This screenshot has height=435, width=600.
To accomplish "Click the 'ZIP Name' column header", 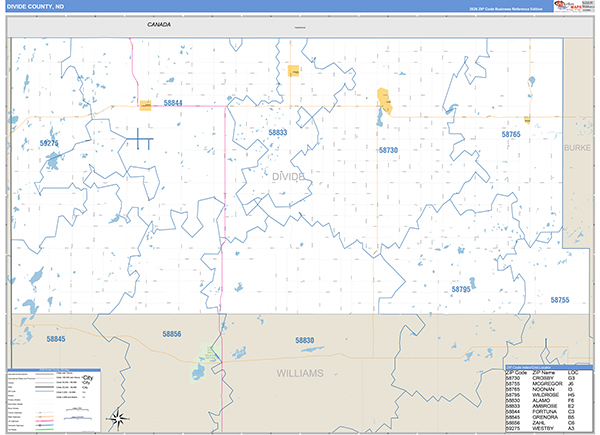I will pyautogui.click(x=543, y=372).
